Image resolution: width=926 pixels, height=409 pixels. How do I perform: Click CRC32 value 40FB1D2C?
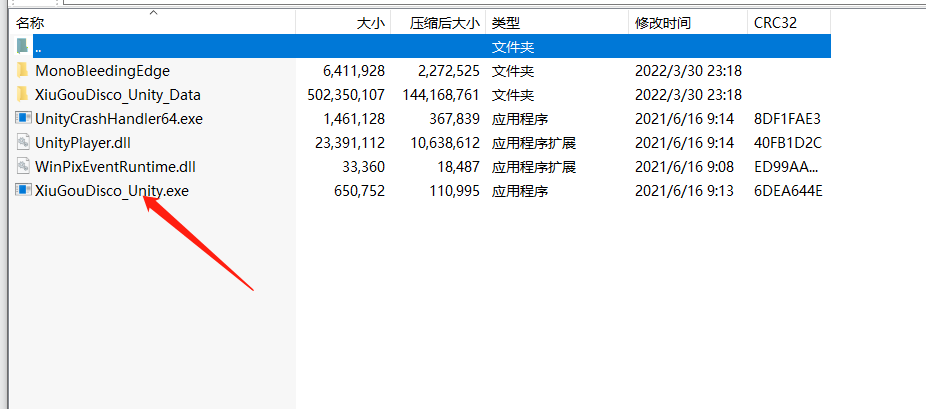788,143
